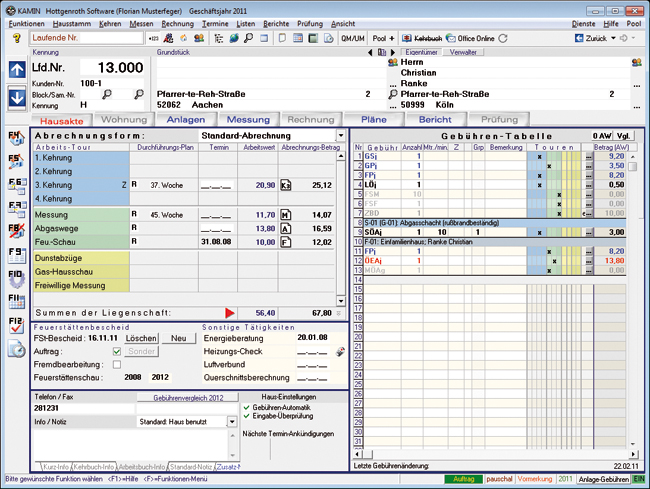Click the Kehrbuch-Info bottom tab

pos(94,467)
